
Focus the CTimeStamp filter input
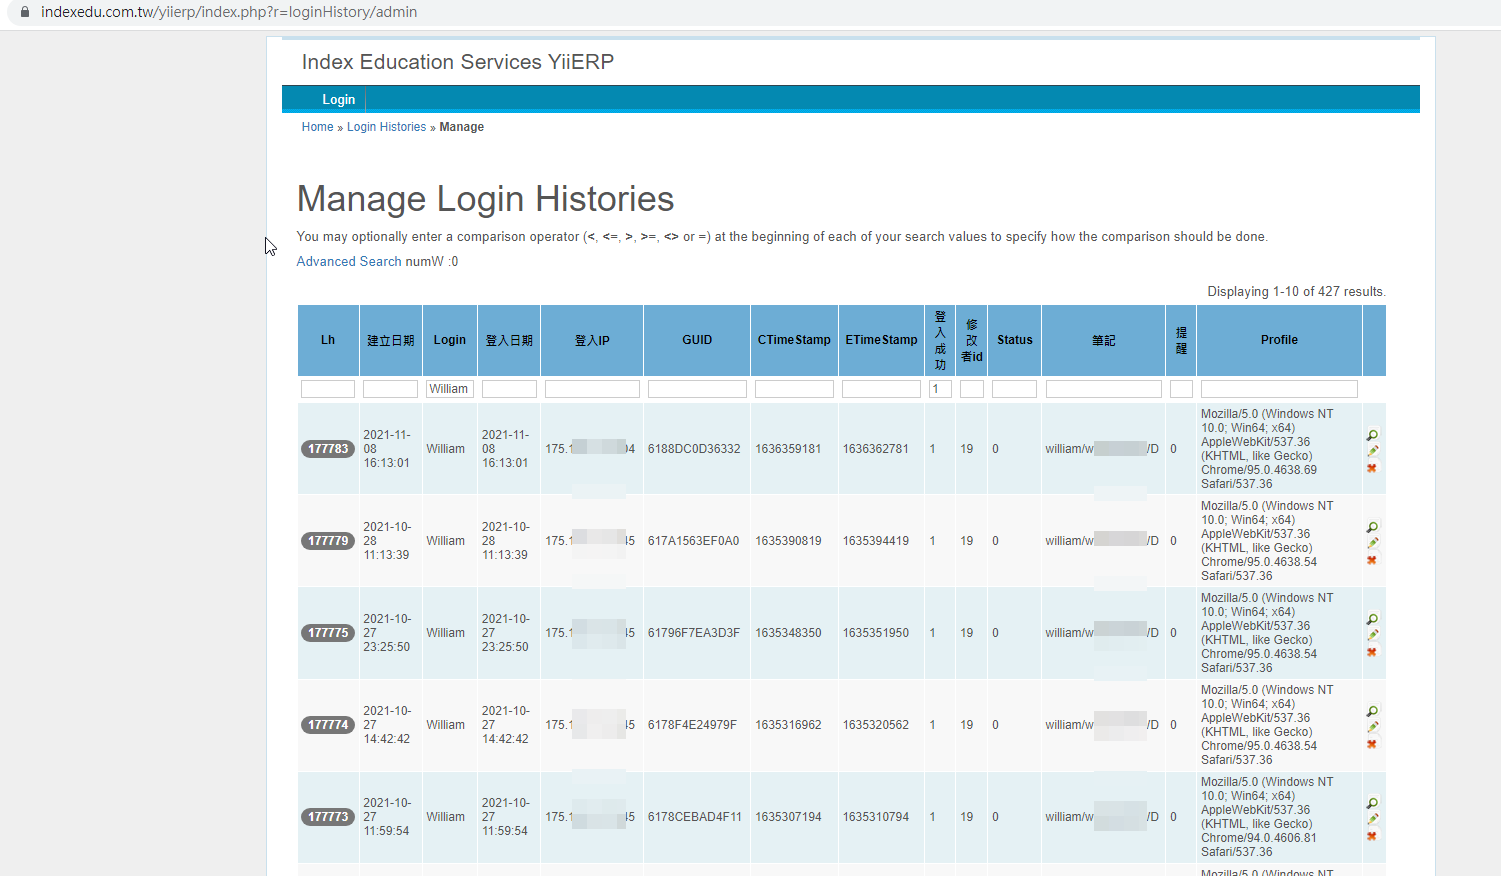(794, 389)
